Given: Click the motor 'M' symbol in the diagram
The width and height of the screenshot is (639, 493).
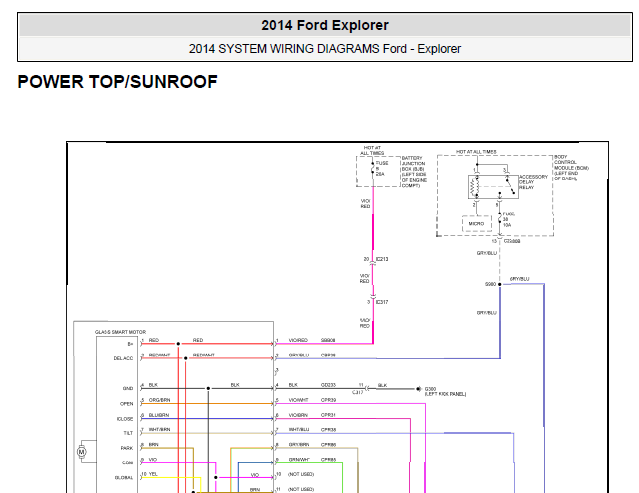Looking at the screenshot, I should pyautogui.click(x=82, y=452).
